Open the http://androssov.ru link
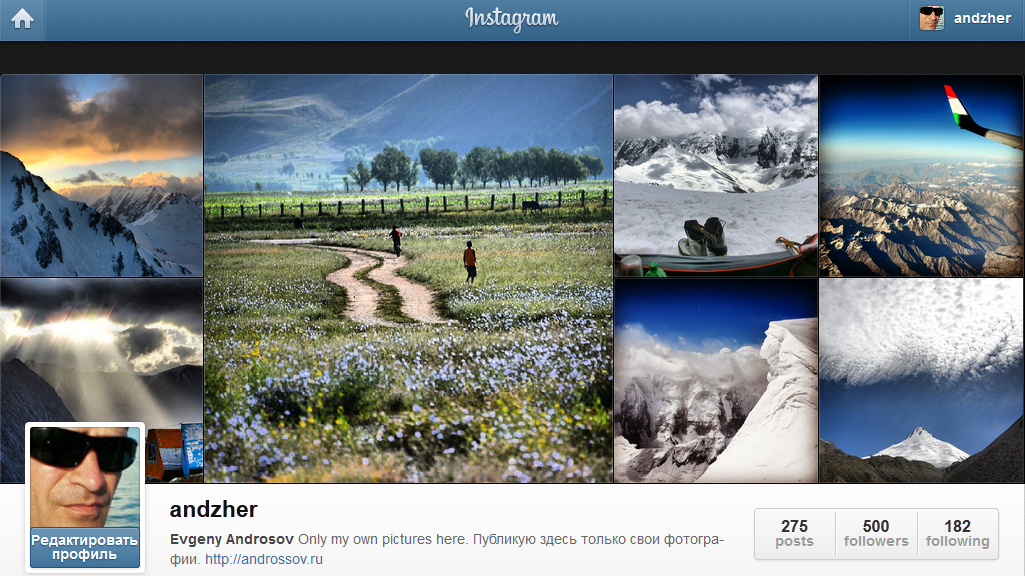The image size is (1025, 576). (x=264, y=560)
